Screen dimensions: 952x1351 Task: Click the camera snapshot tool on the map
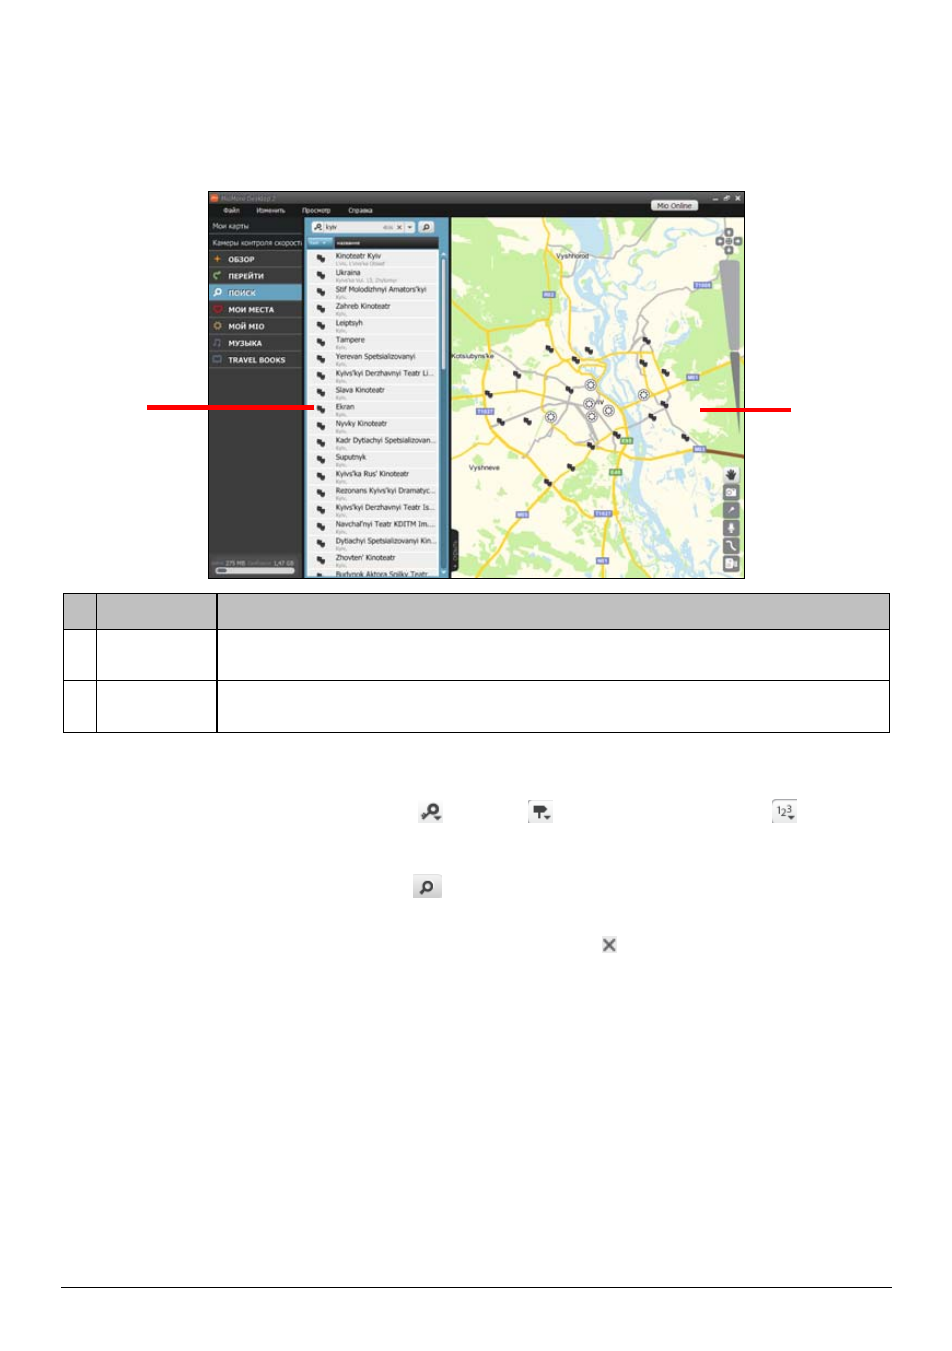pos(731,492)
